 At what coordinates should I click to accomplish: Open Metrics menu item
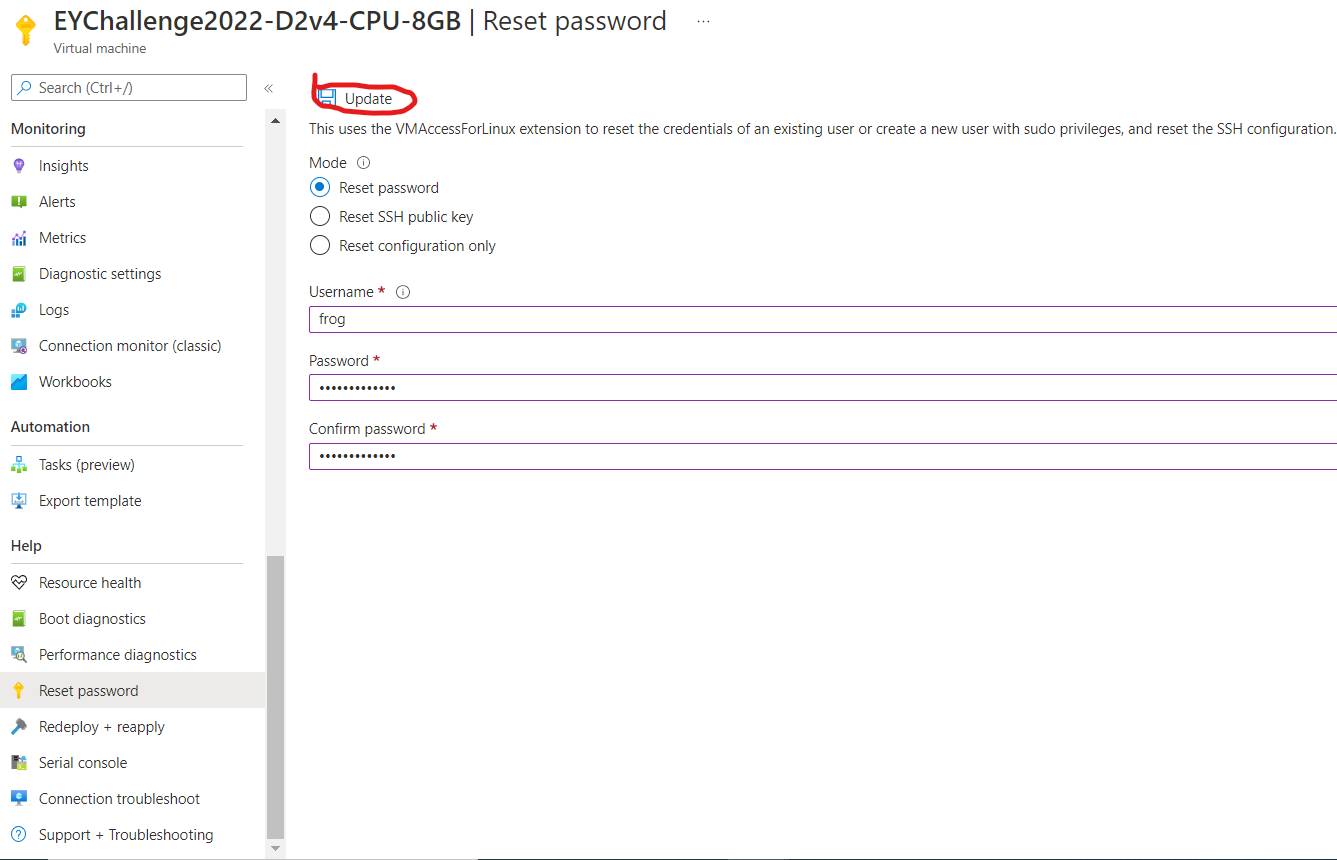62,238
